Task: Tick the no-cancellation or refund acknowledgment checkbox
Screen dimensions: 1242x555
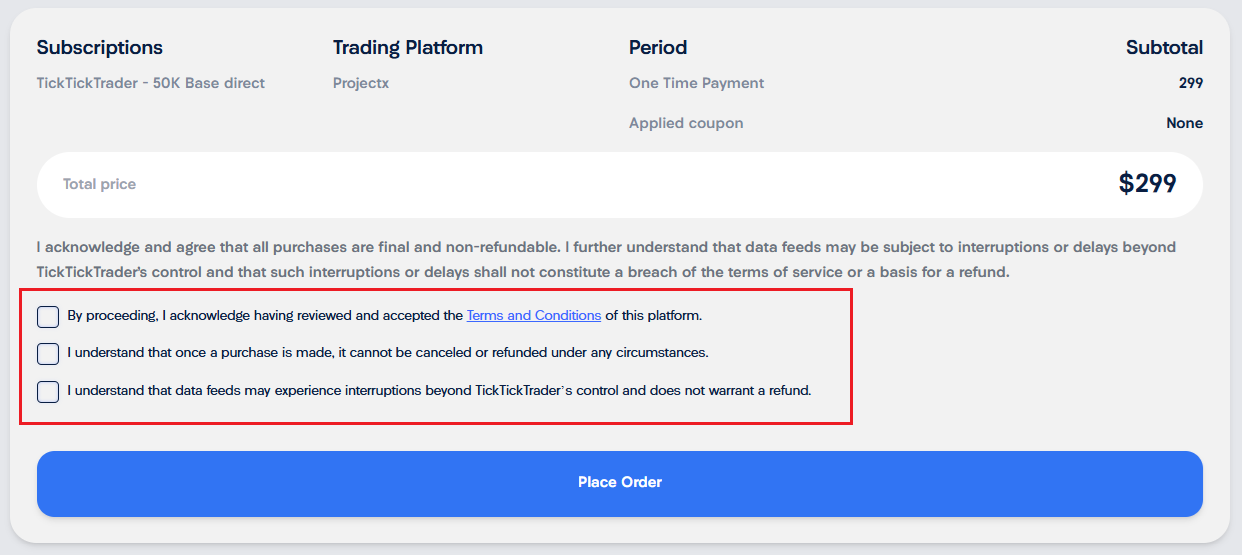Action: (x=48, y=354)
